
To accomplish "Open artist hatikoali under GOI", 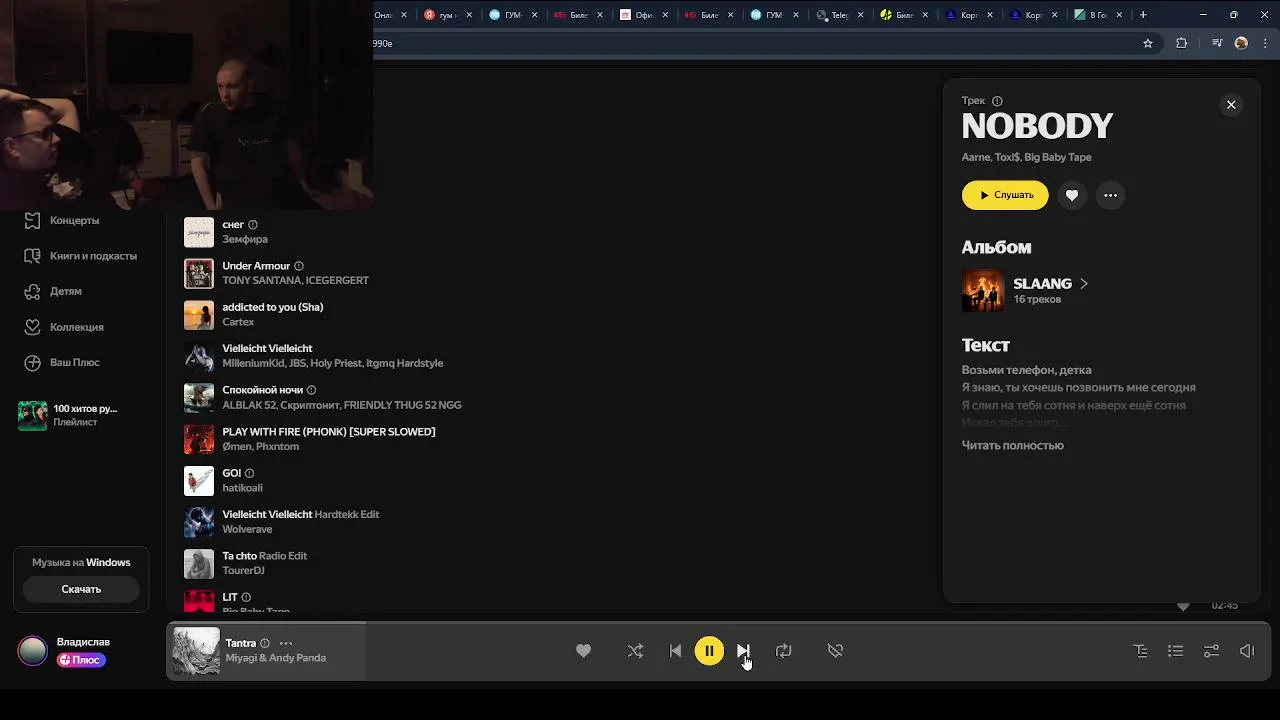I will pyautogui.click(x=242, y=488).
